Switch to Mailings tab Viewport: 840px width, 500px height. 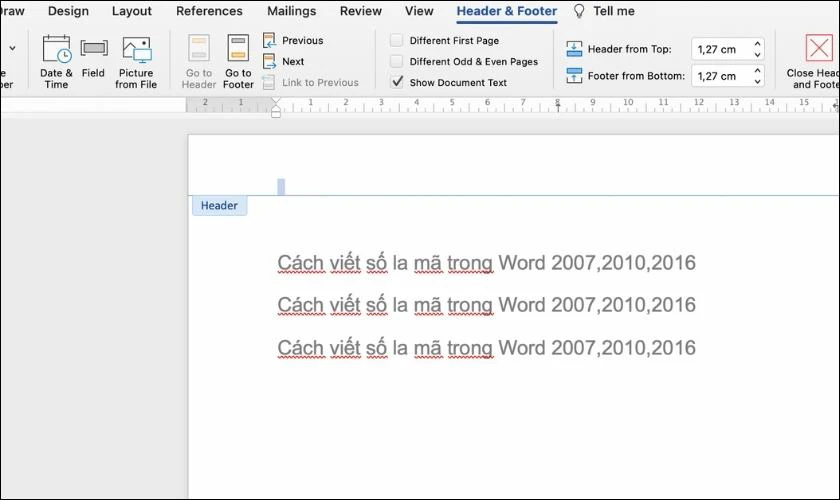[x=291, y=11]
